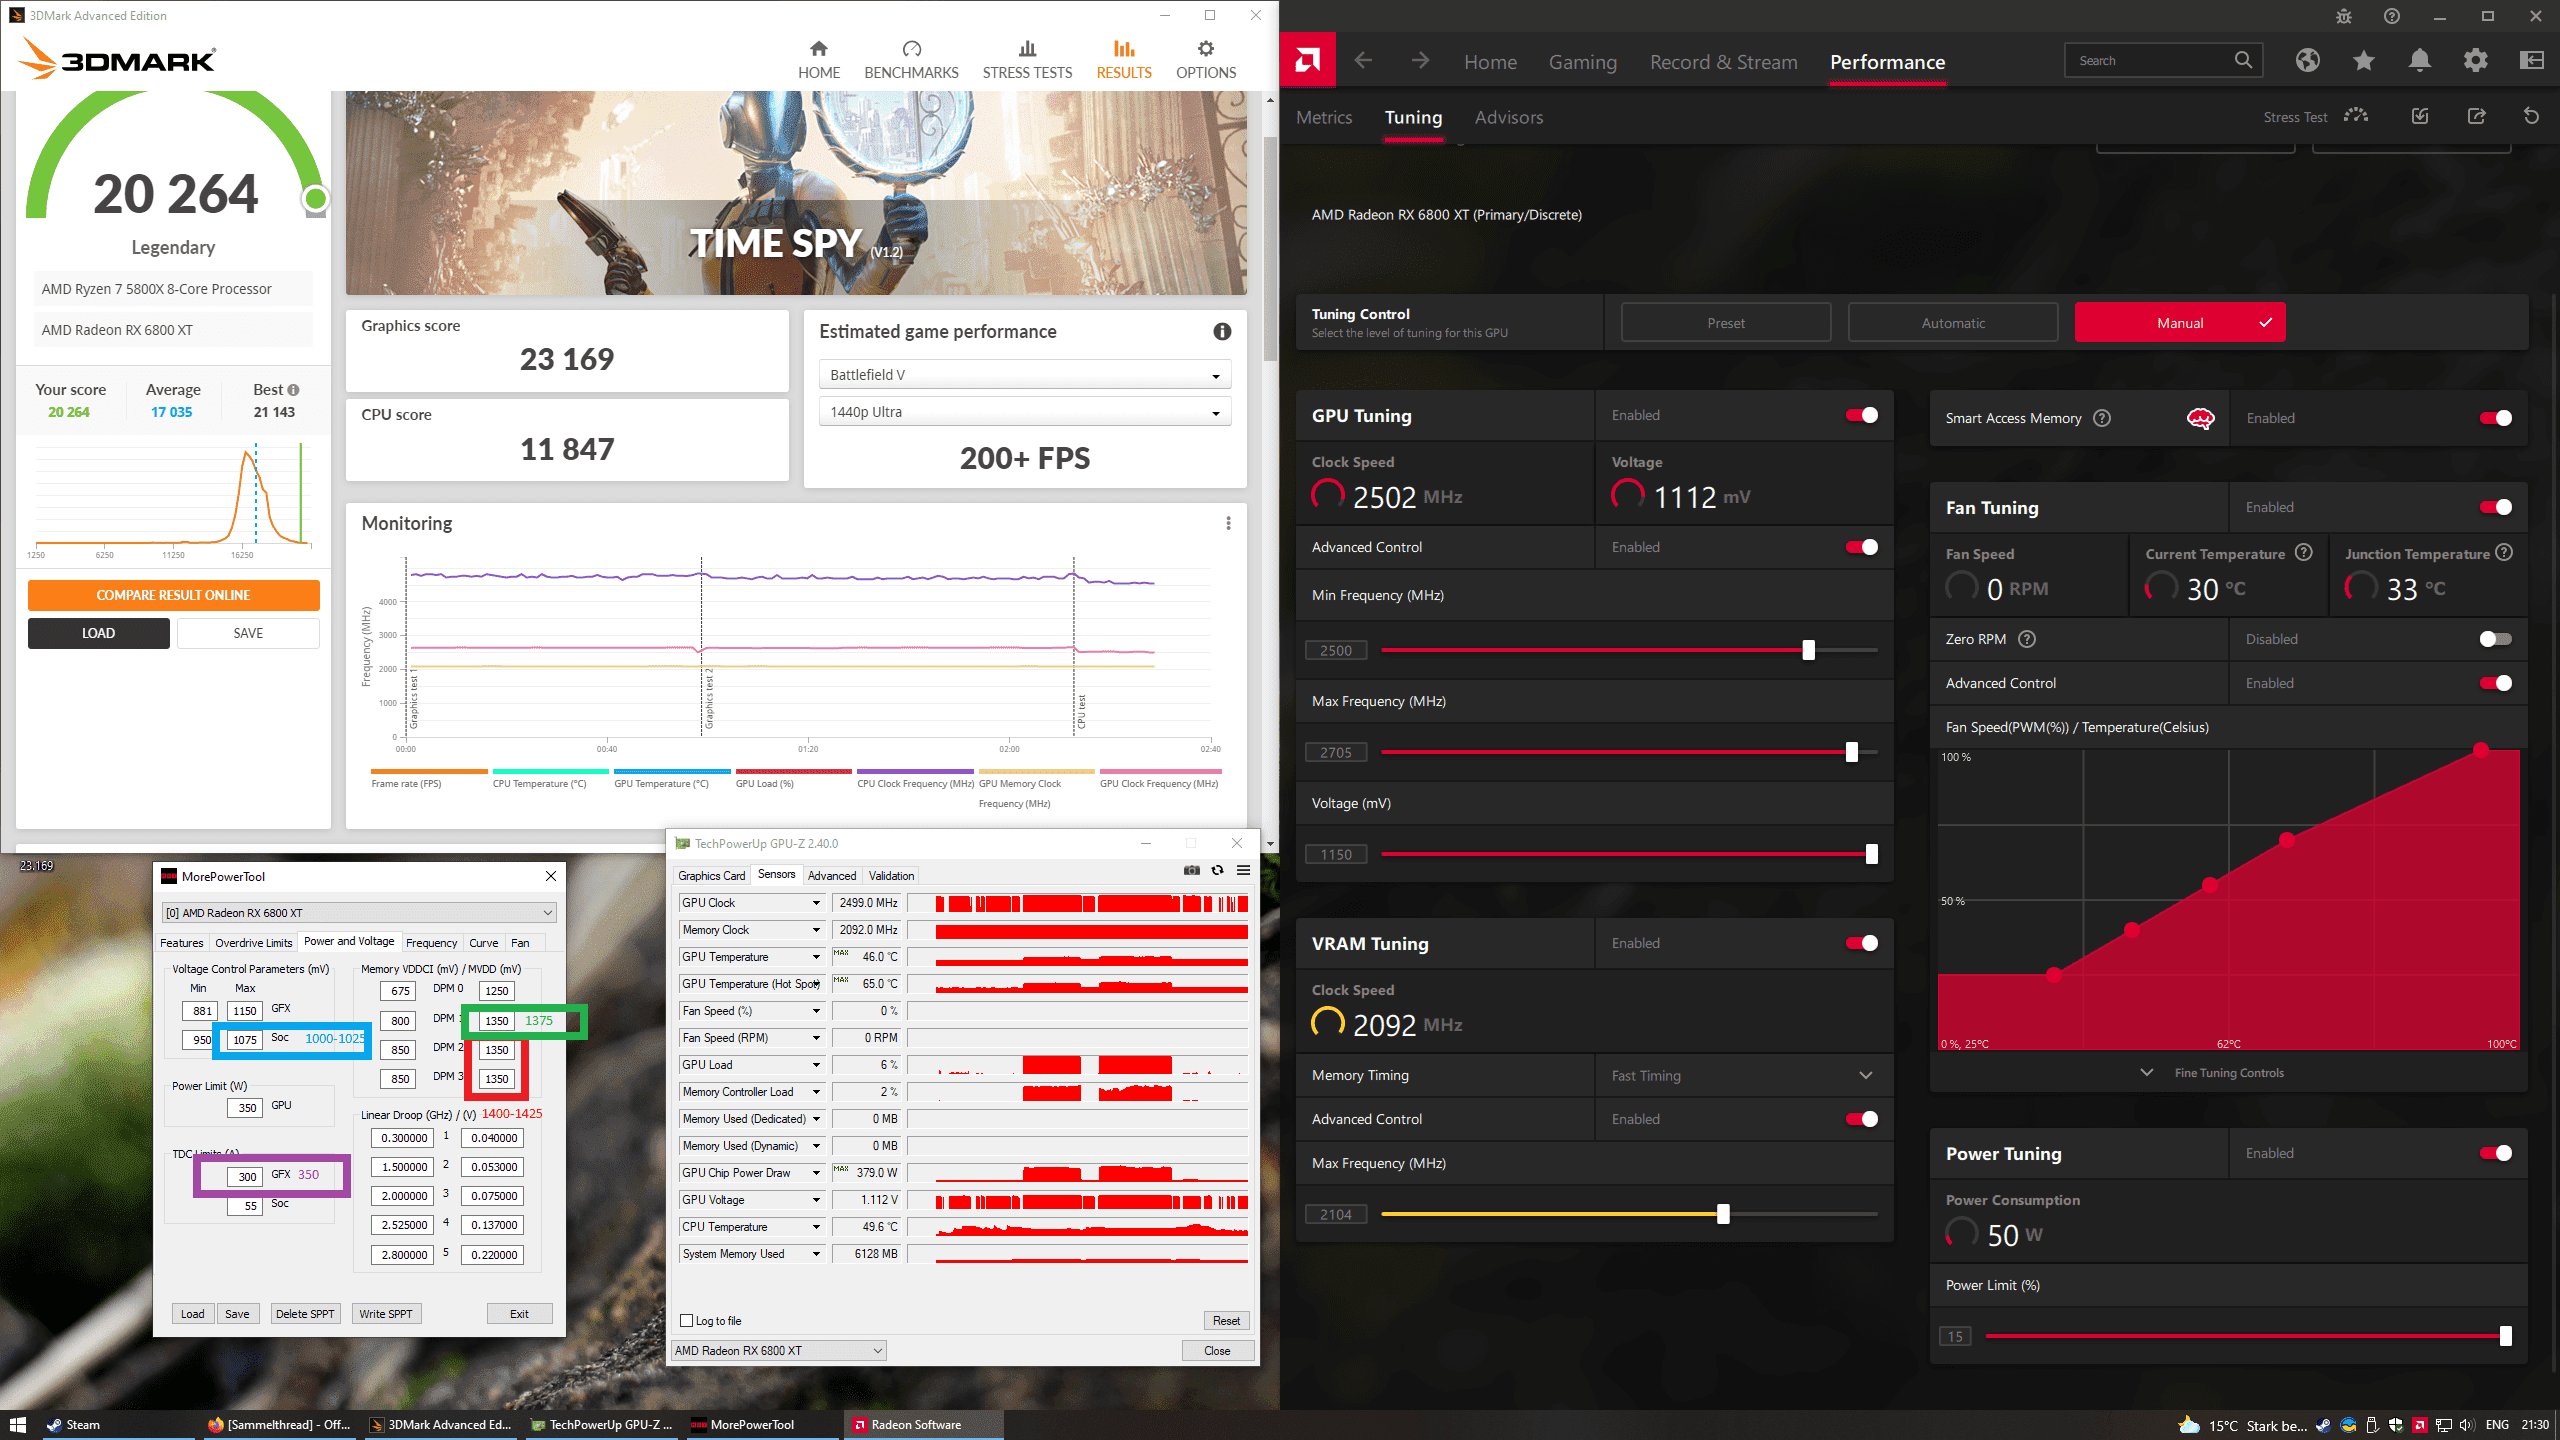Screen dimensions: 2560x1440
Task: Click the reset tuning icon
Action: pos(2531,117)
